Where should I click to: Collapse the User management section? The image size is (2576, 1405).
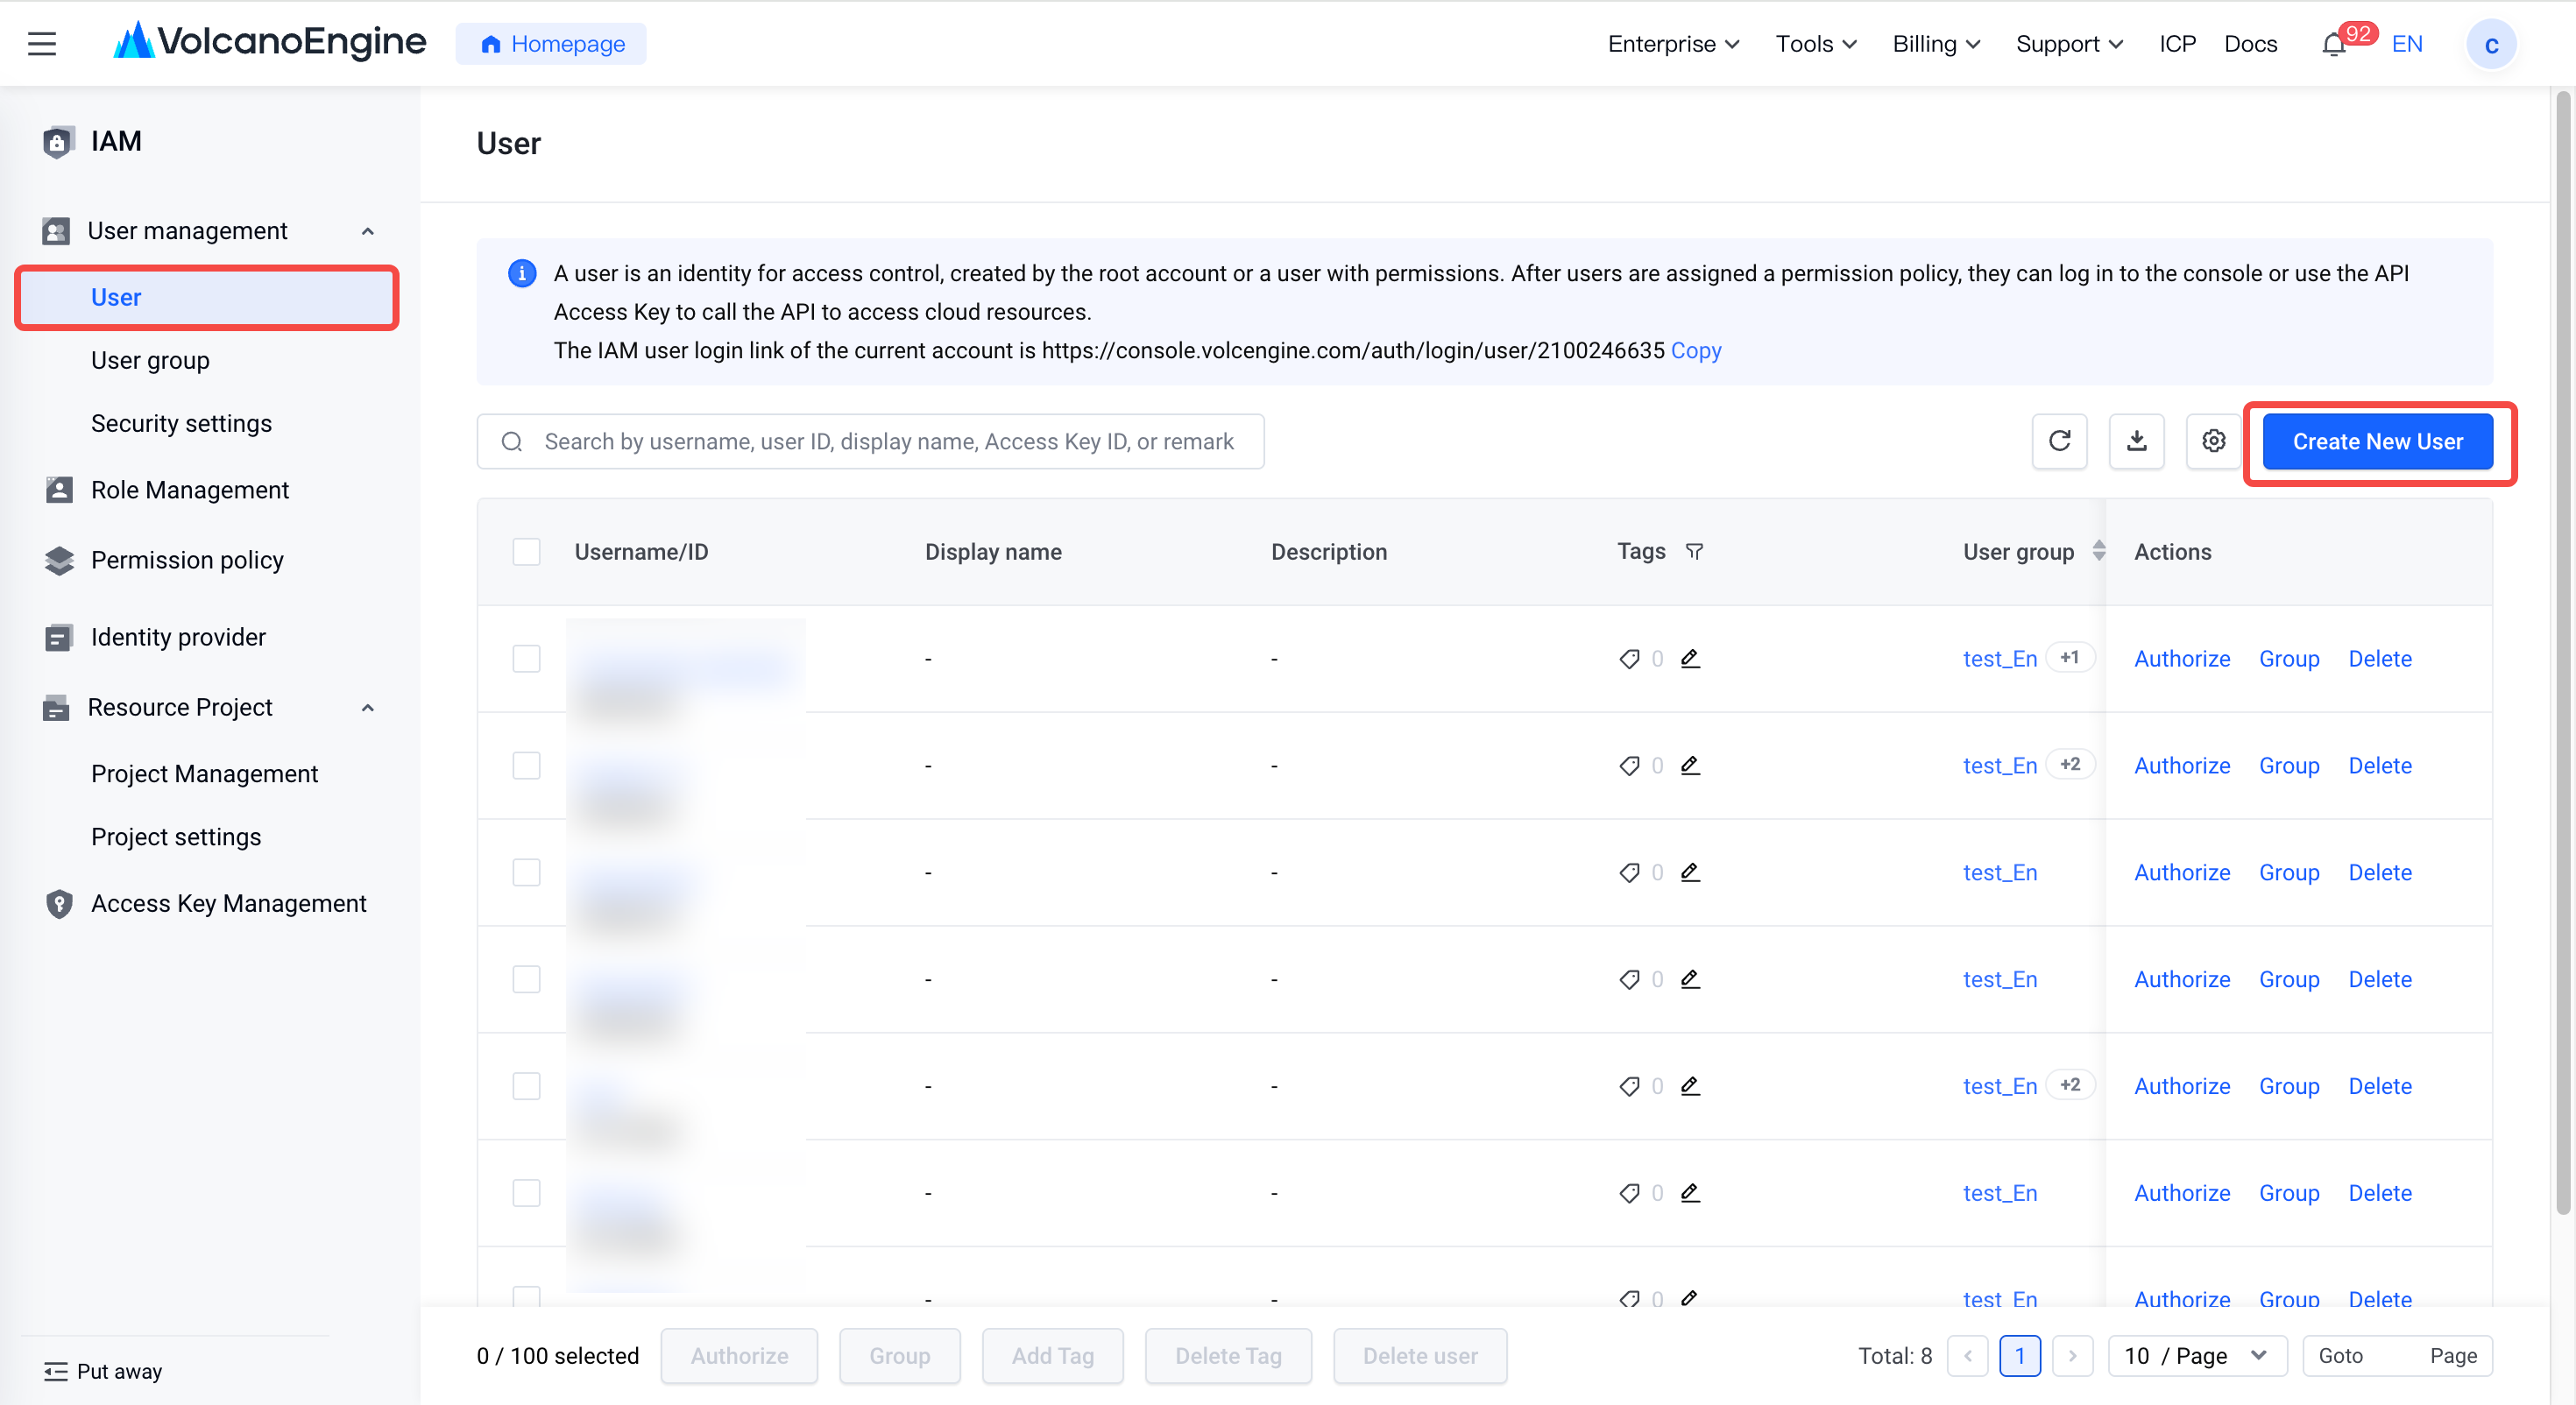coord(368,231)
